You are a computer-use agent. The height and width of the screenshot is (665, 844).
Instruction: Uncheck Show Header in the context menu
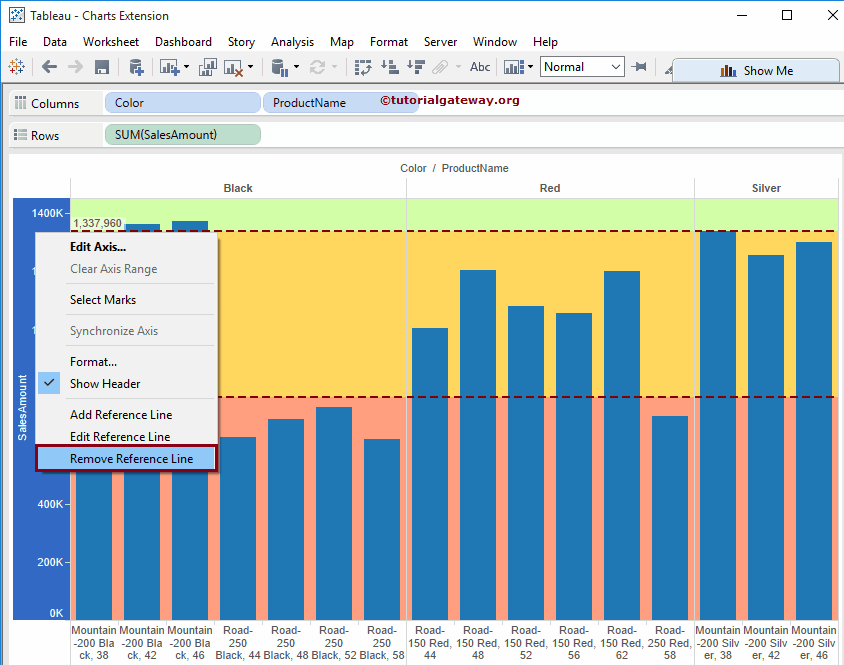[104, 383]
